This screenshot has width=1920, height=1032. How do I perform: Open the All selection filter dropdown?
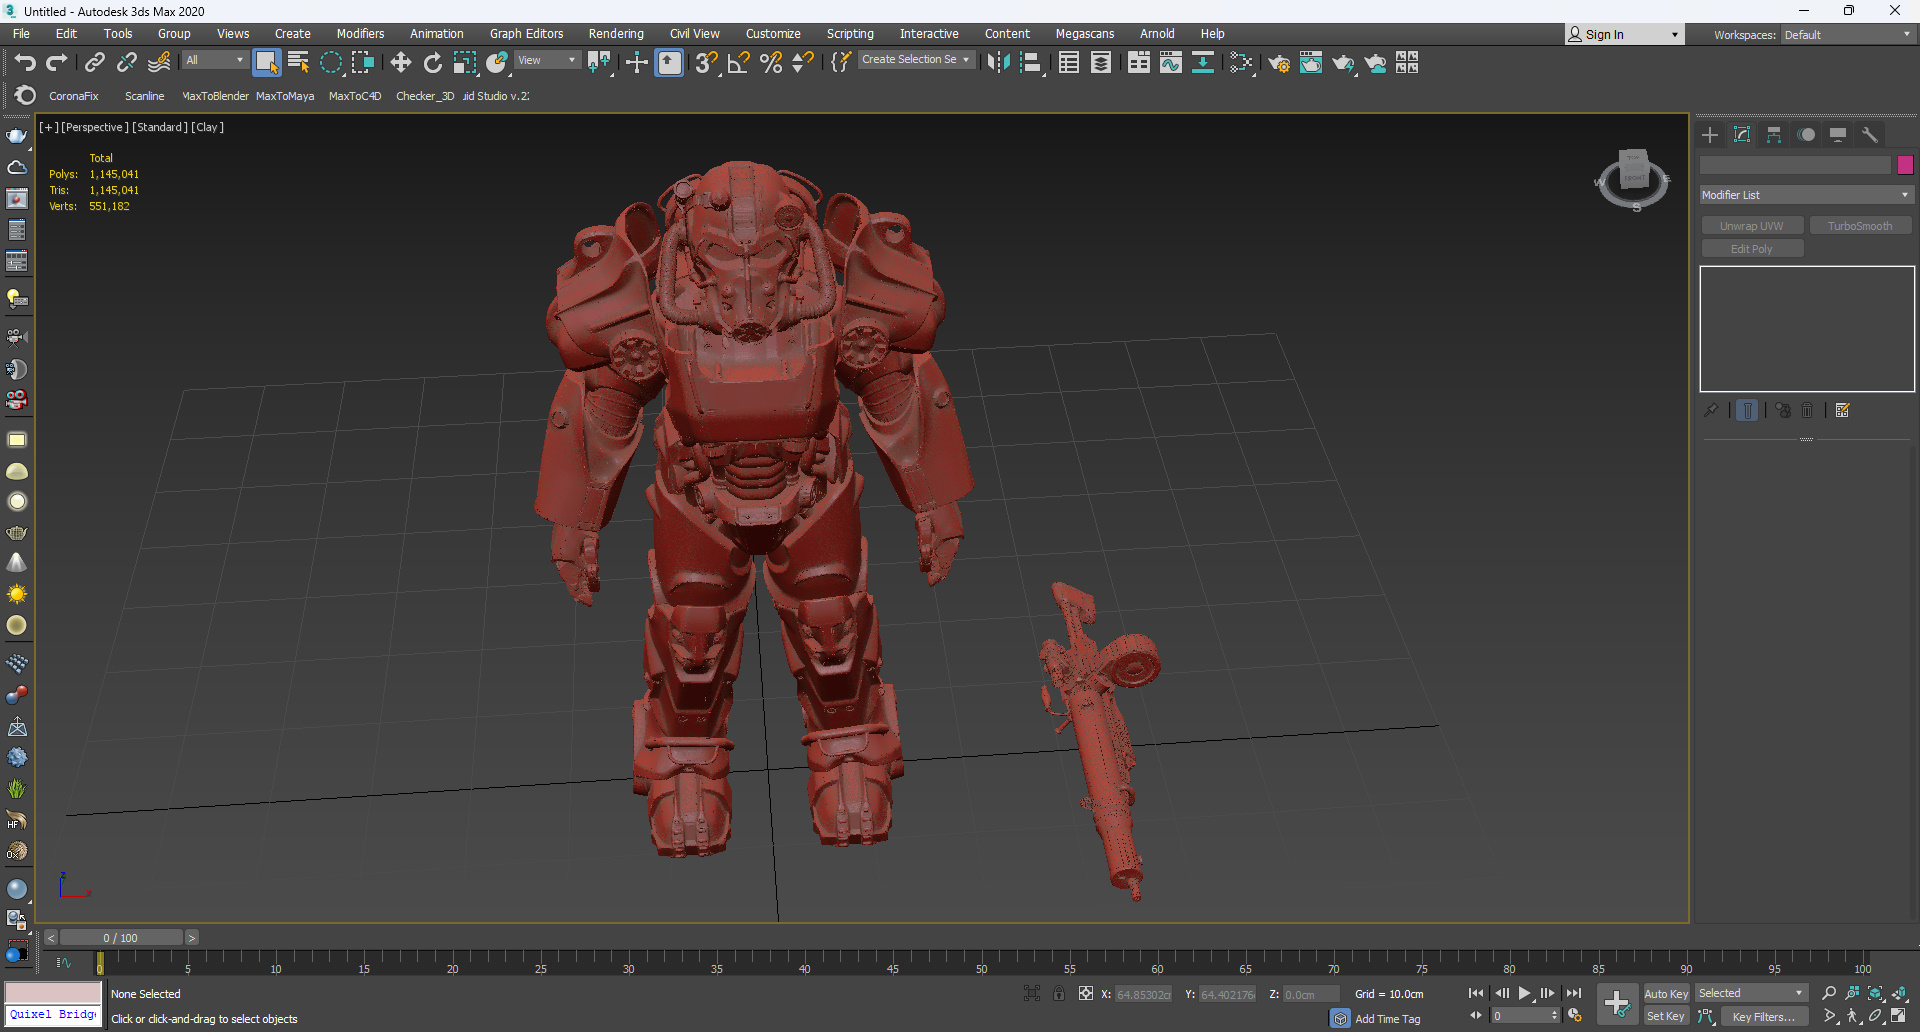coord(214,61)
